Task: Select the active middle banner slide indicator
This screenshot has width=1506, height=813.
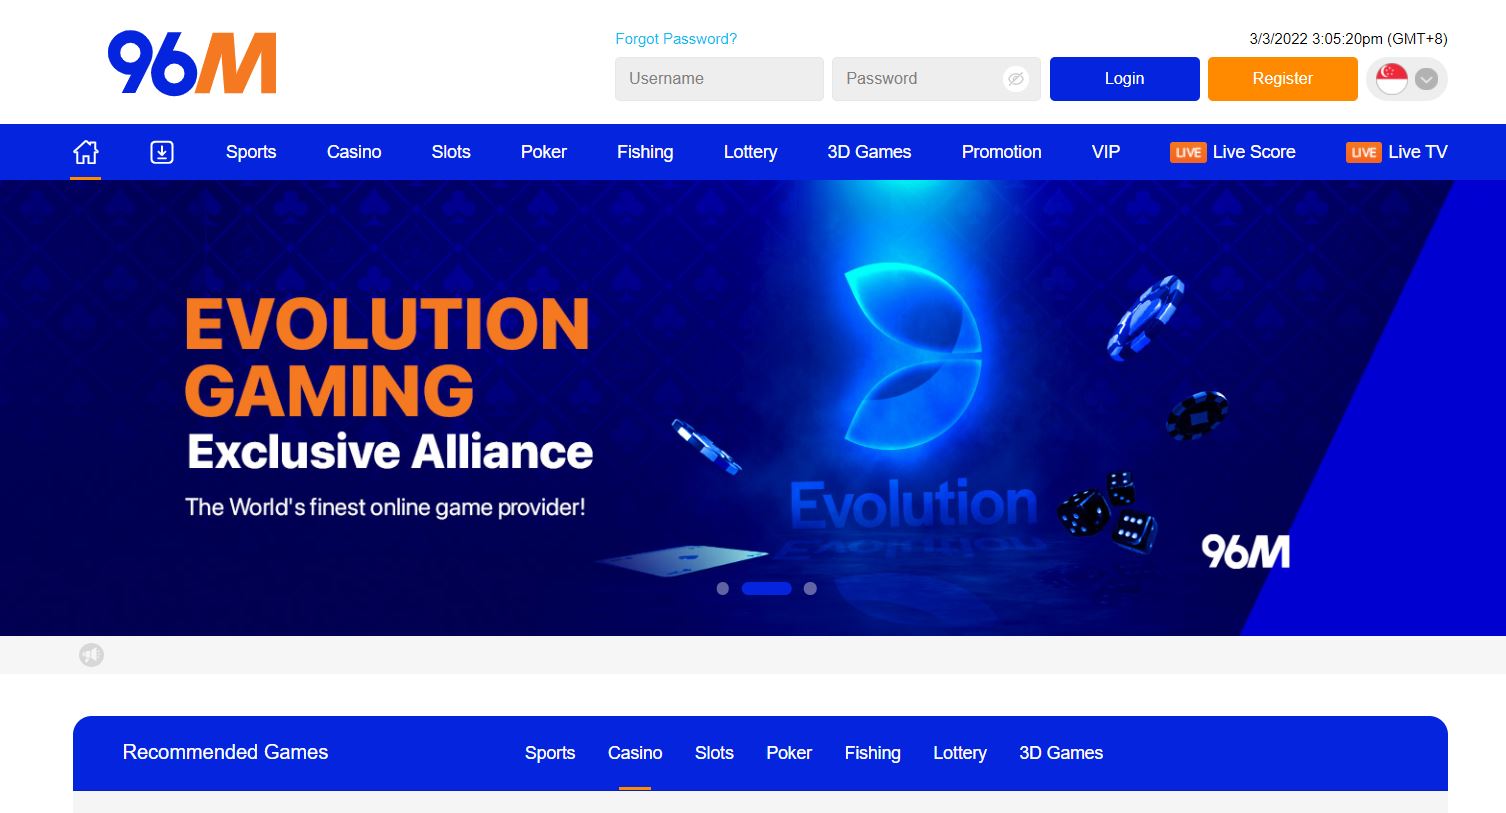Action: [x=767, y=589]
